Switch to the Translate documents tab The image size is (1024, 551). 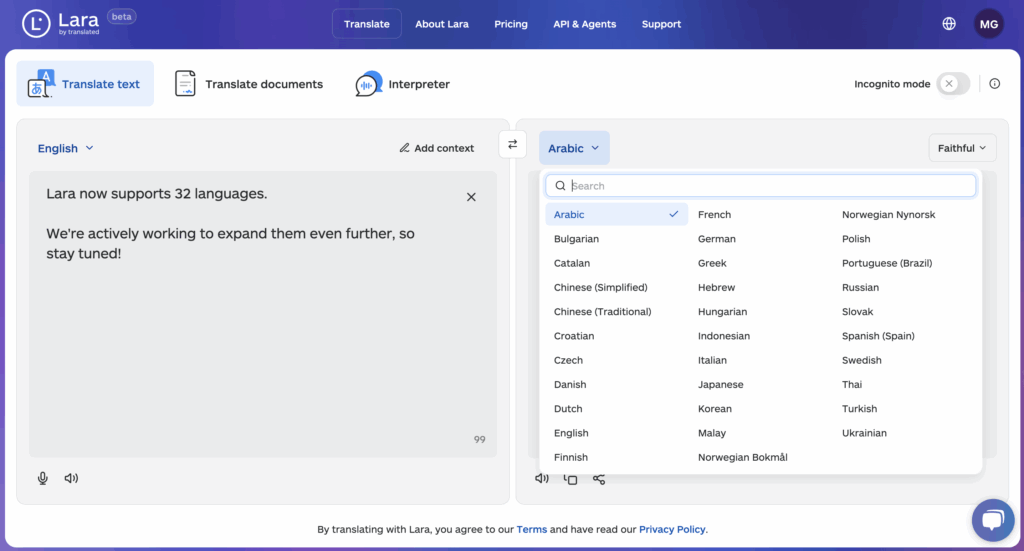[249, 84]
